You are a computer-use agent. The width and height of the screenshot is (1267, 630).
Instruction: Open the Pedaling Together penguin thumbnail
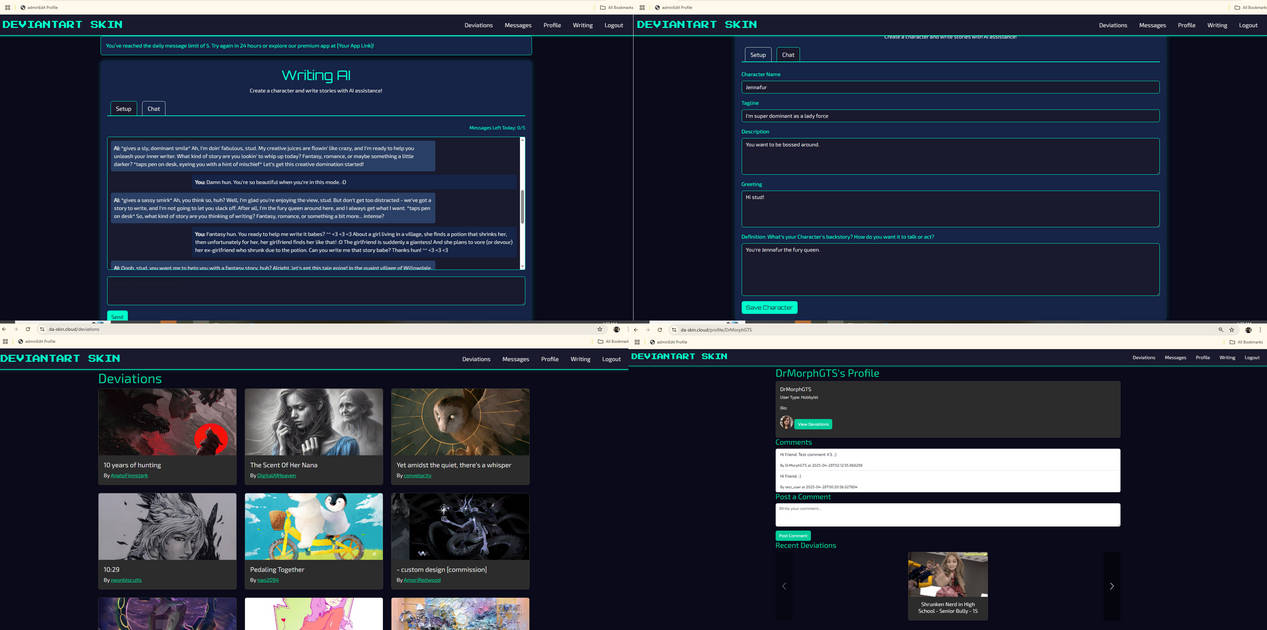[314, 526]
